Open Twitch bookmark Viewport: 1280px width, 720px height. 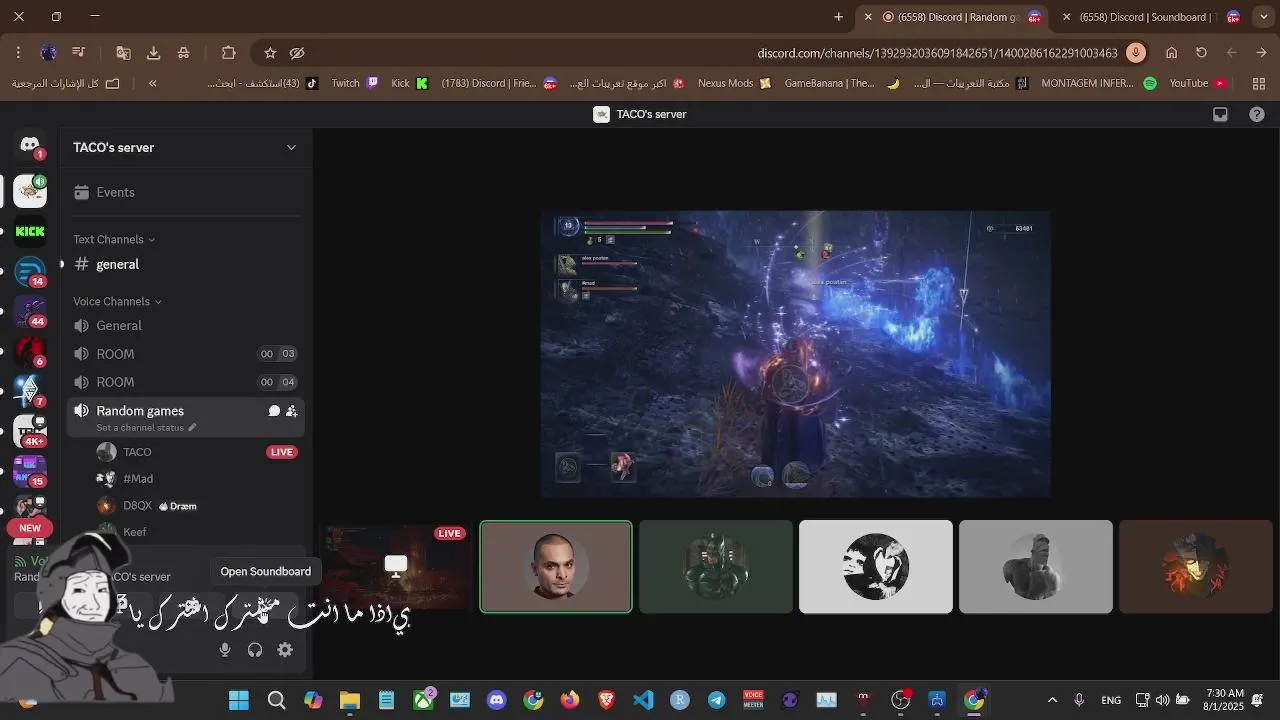[355, 83]
